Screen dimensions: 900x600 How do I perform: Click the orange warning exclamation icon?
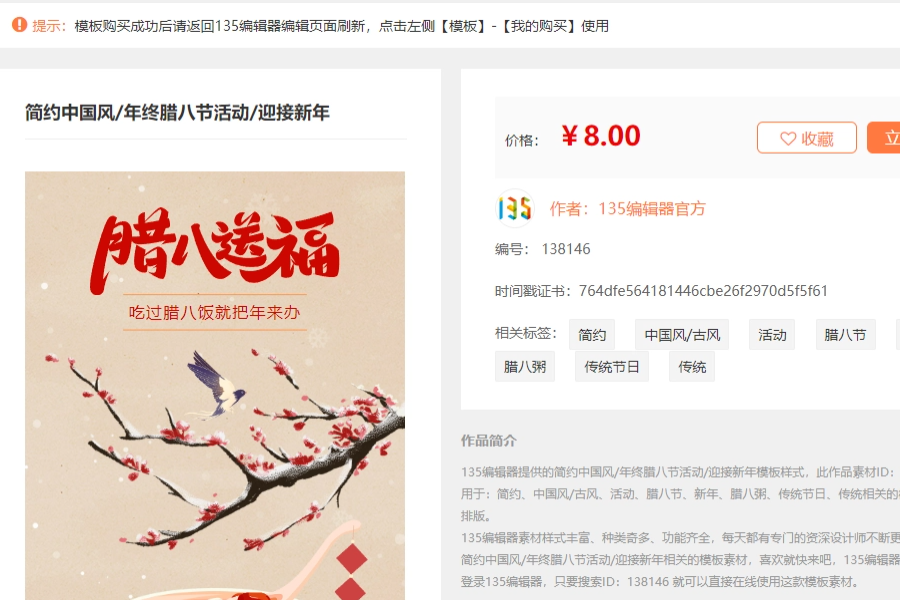click(x=20, y=25)
